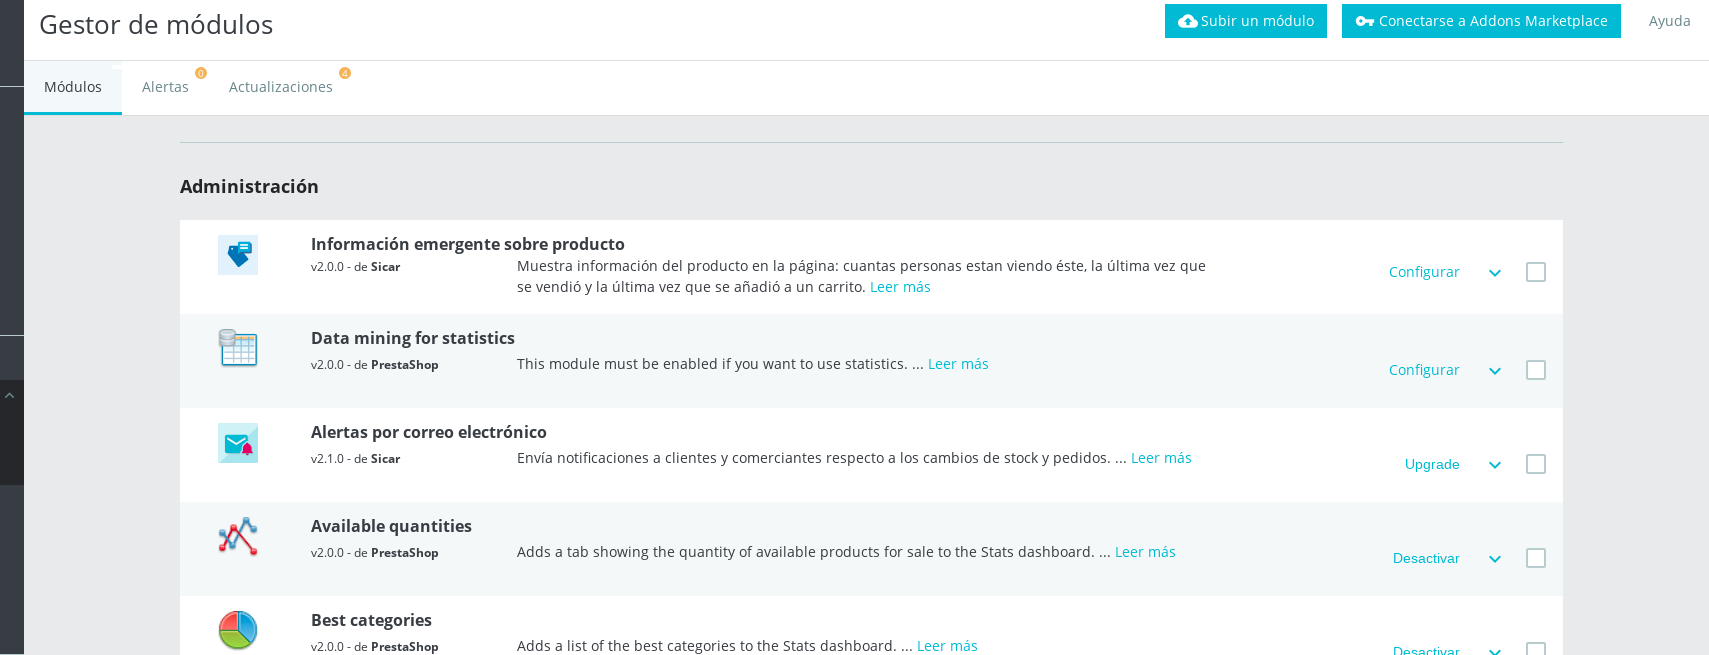1709x655 pixels.
Task: Switch to the Alertas tab
Action: [x=165, y=87]
